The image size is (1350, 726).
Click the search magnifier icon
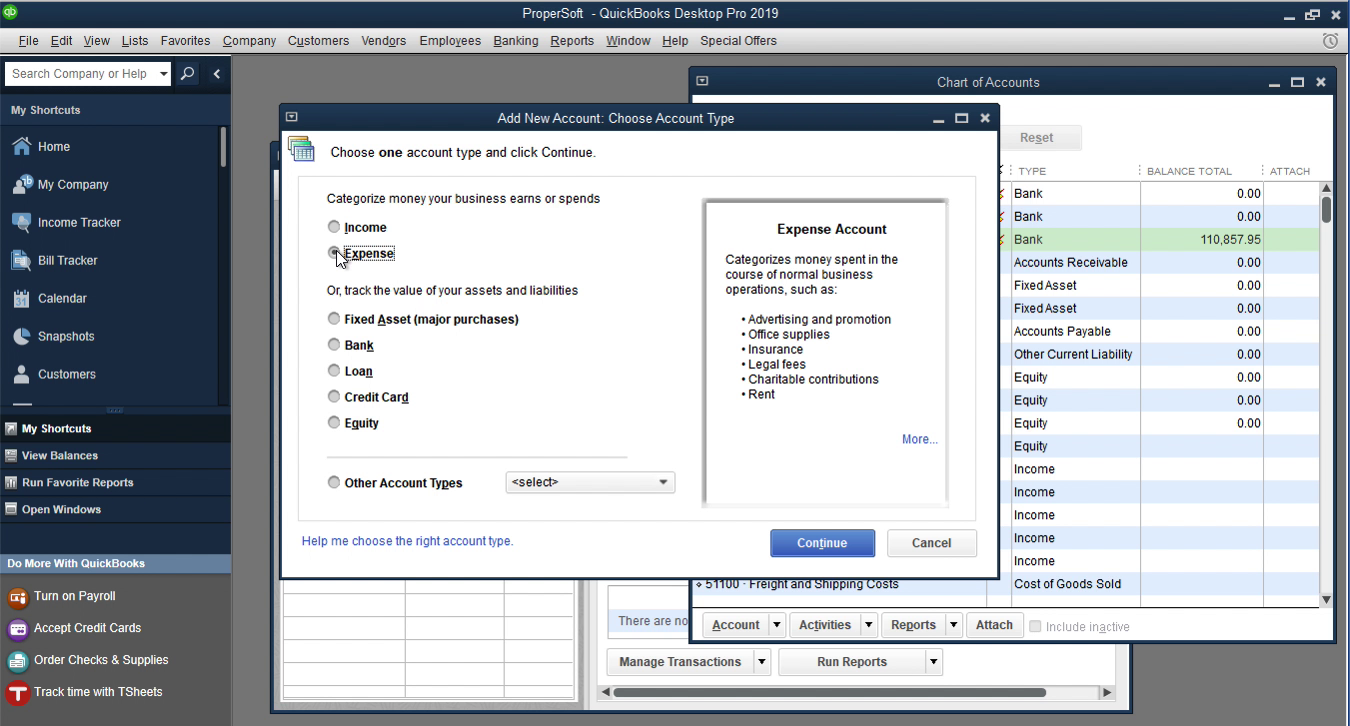[187, 74]
